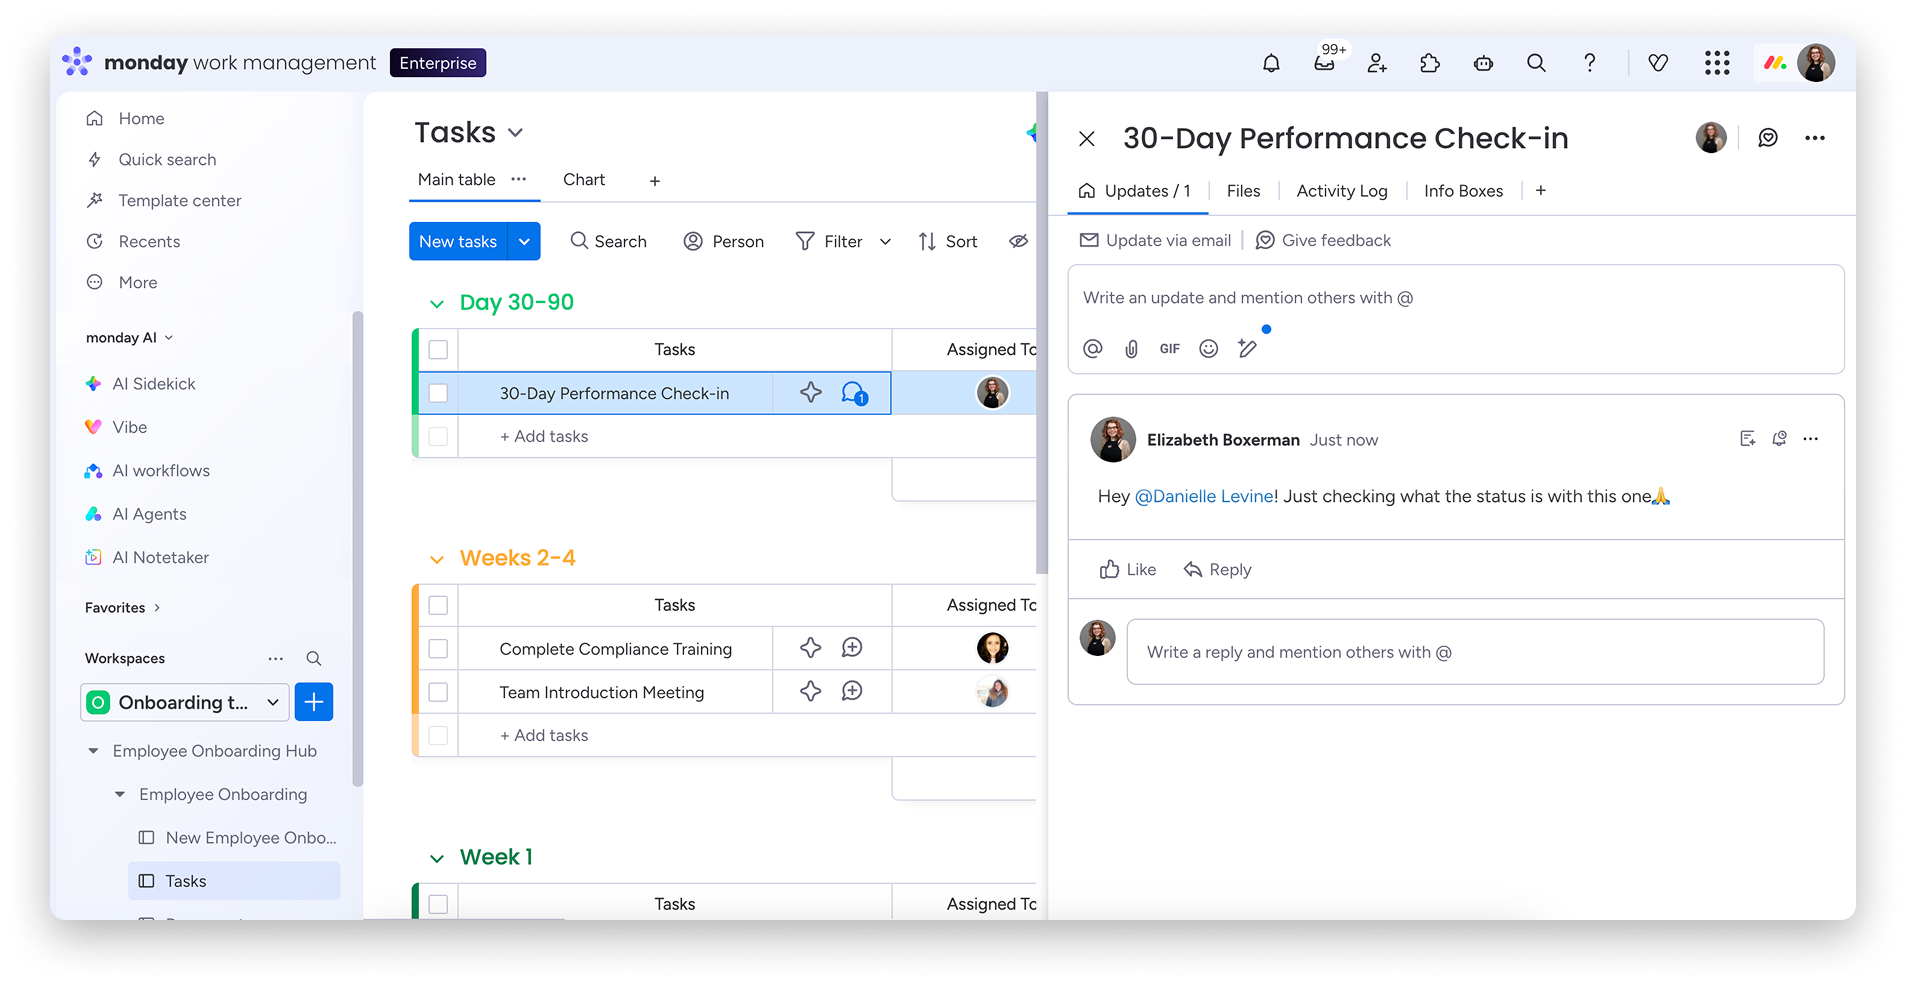Open the notifications bell
1906x985 pixels.
(1271, 63)
